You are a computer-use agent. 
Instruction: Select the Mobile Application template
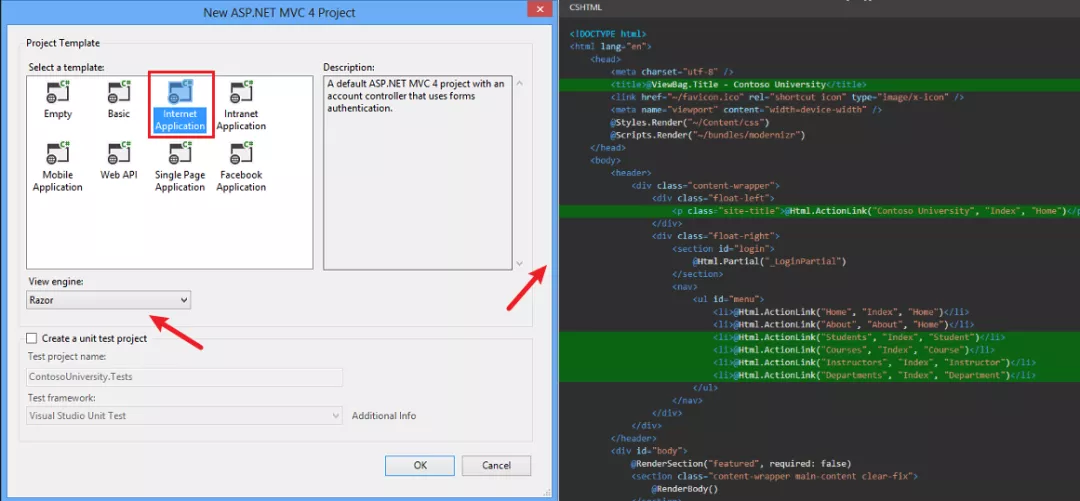[58, 167]
